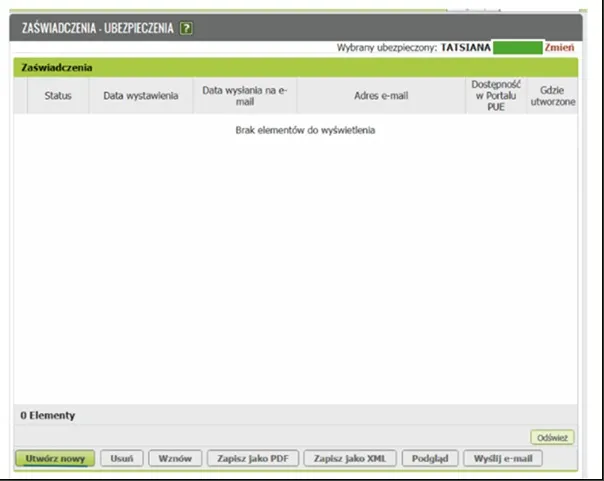Click the Wyślij e-mail button

tap(503, 458)
